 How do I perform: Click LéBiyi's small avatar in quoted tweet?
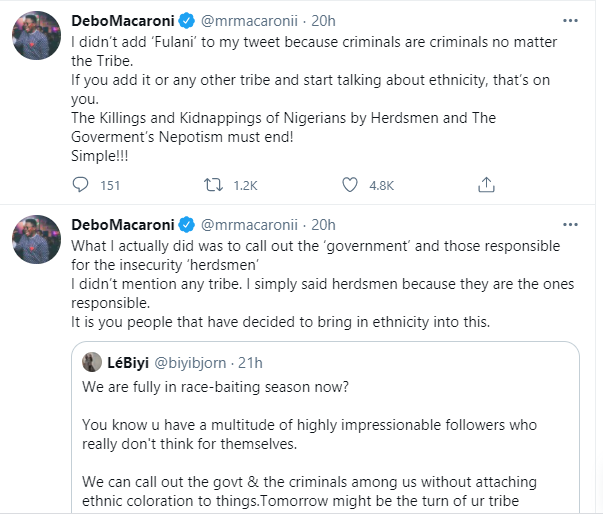tap(90, 362)
